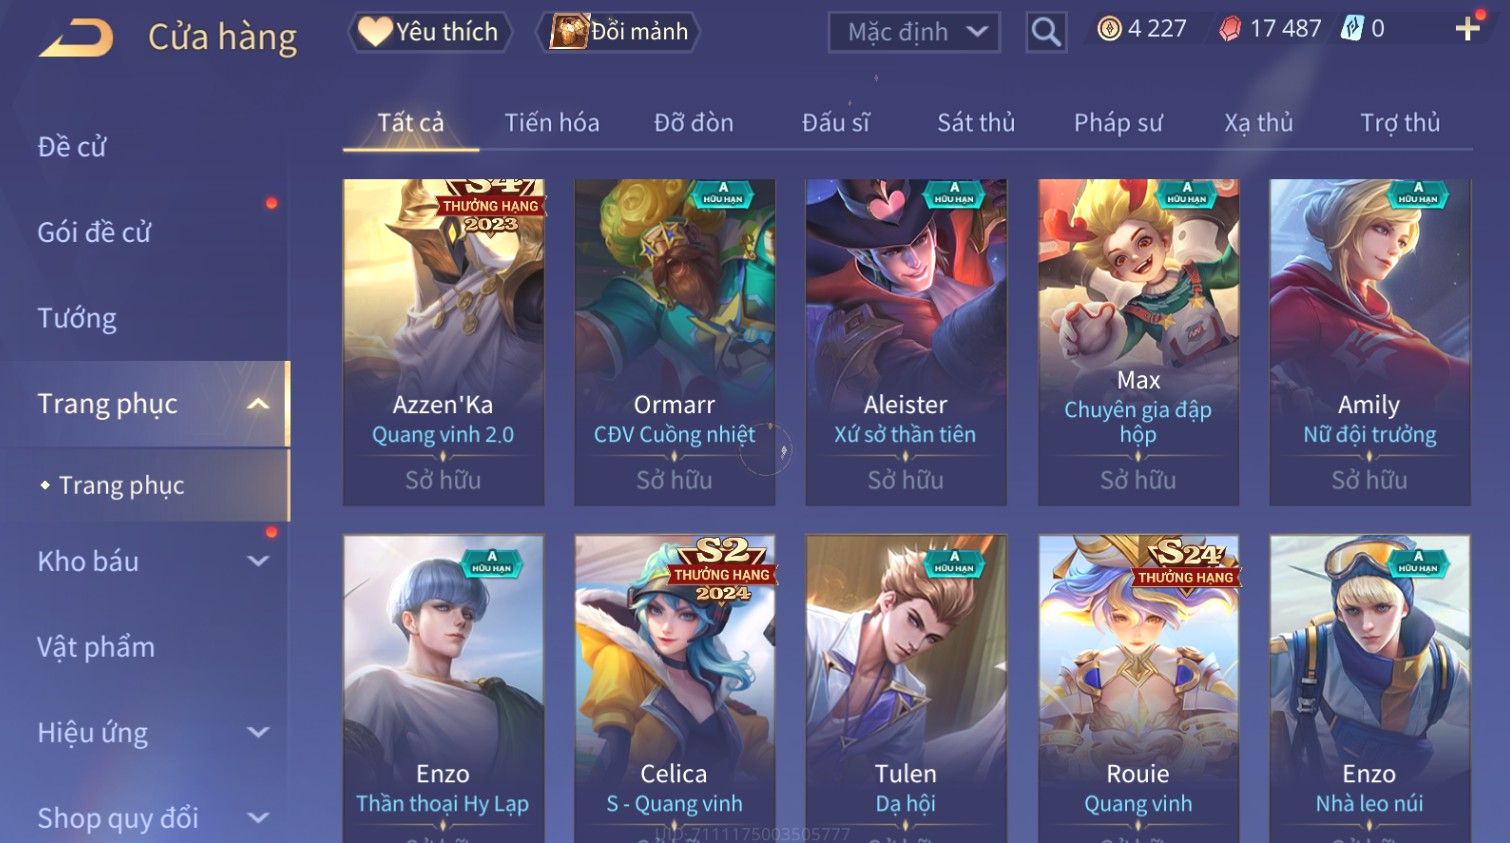The image size is (1510, 843).
Task: Open the search magnifier icon
Action: (x=1046, y=32)
